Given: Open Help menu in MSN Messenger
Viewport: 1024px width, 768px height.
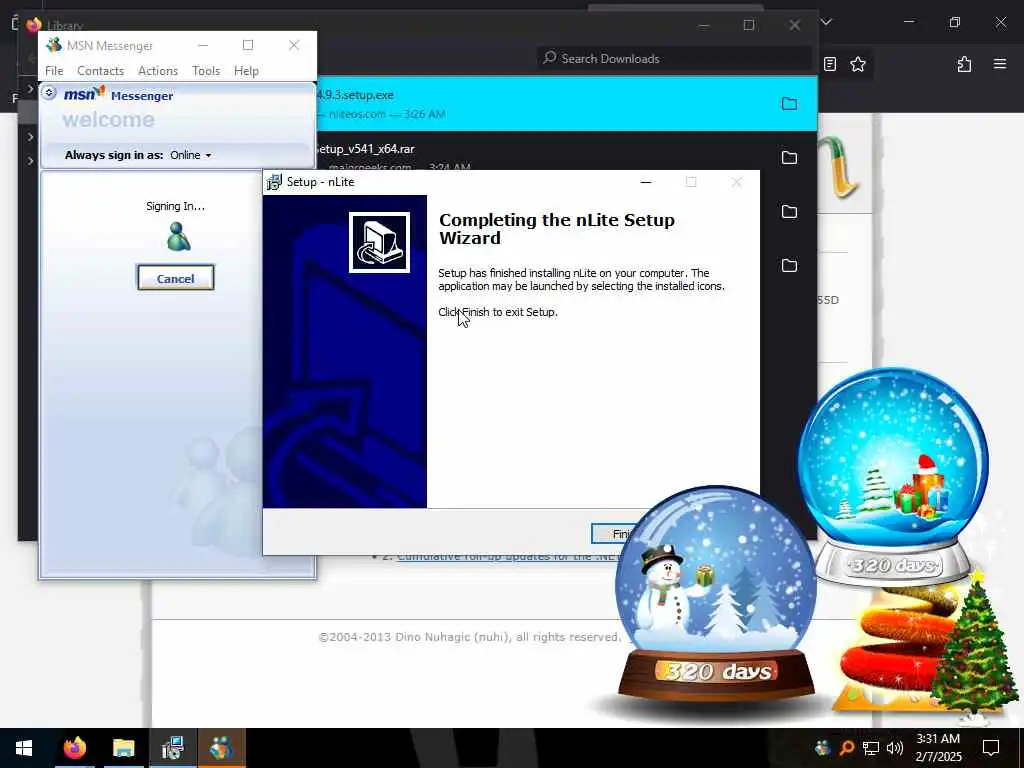Looking at the screenshot, I should 246,71.
